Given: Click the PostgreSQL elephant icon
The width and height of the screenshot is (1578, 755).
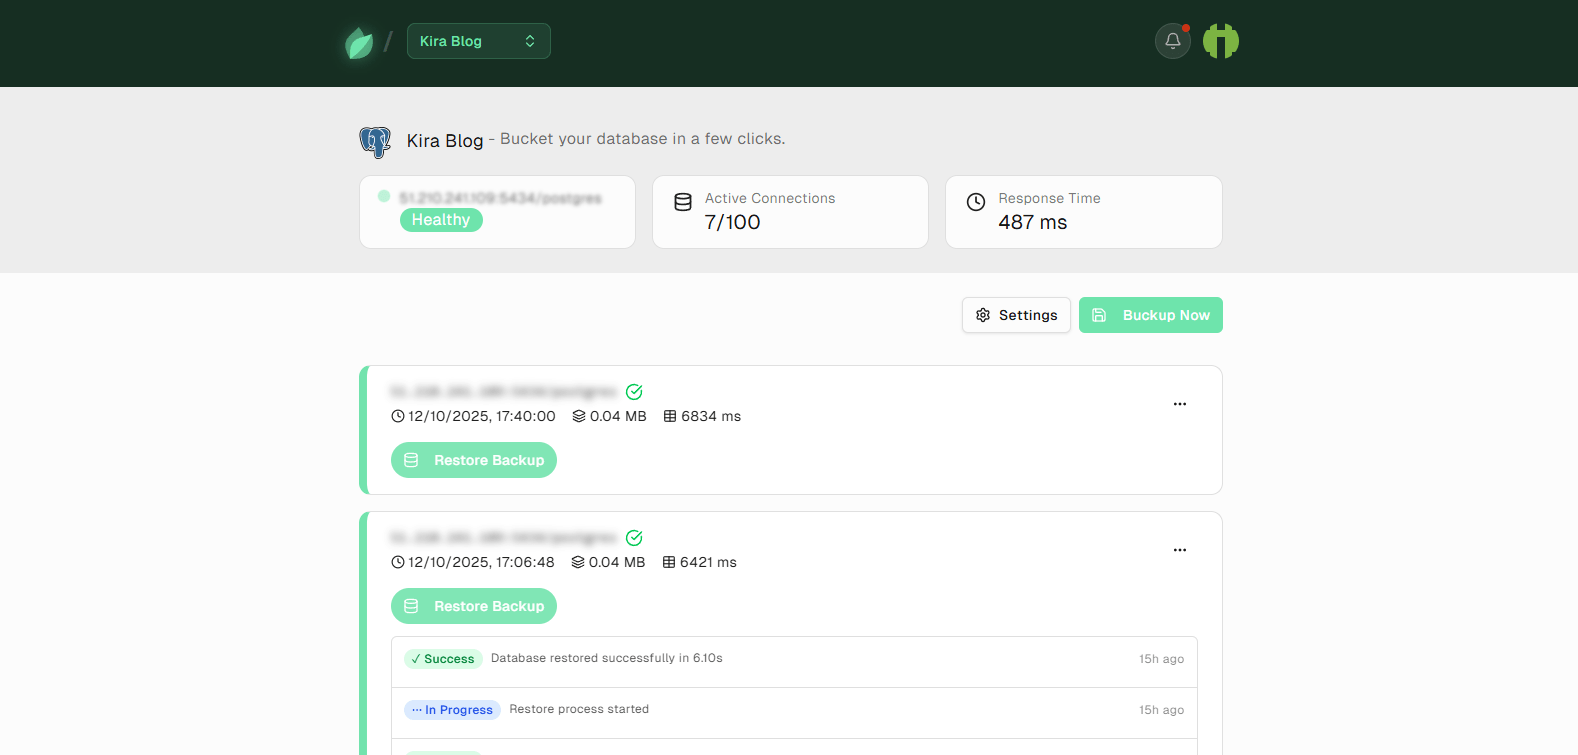Looking at the screenshot, I should 375,142.
